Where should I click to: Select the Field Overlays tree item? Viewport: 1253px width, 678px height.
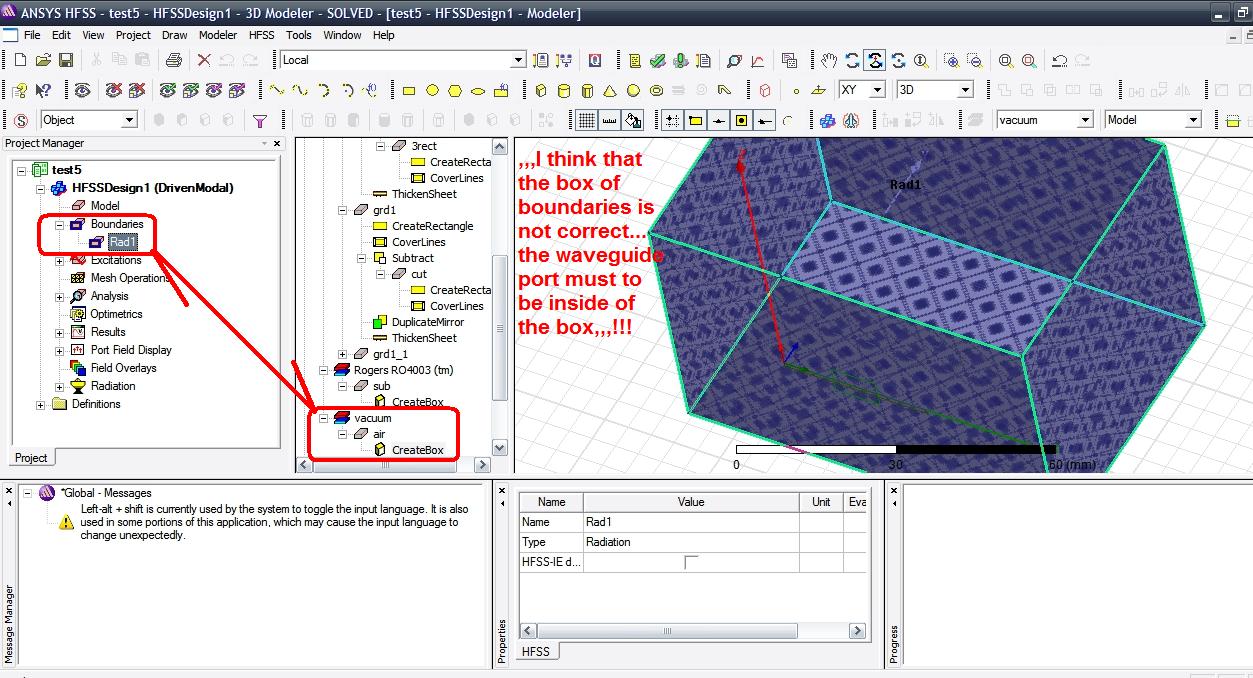tap(123, 368)
